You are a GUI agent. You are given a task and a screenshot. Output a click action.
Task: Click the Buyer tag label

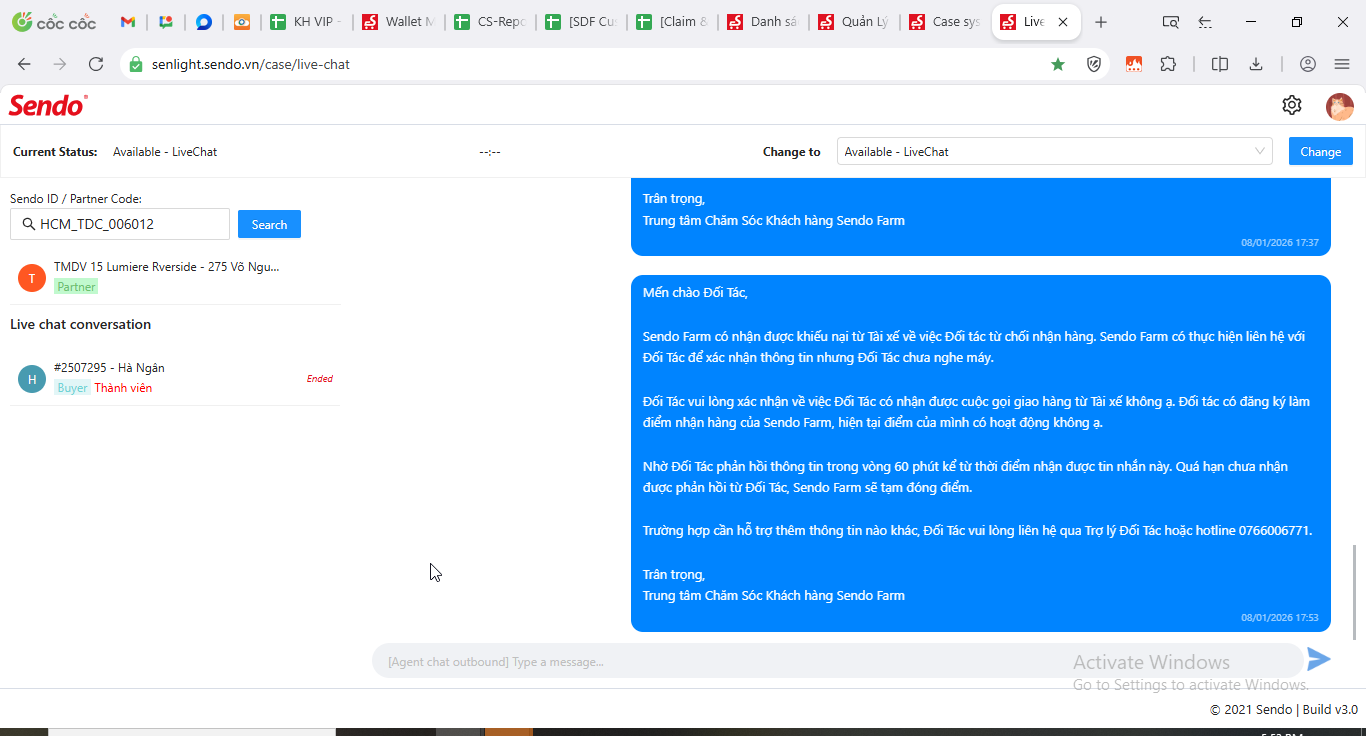pos(72,388)
